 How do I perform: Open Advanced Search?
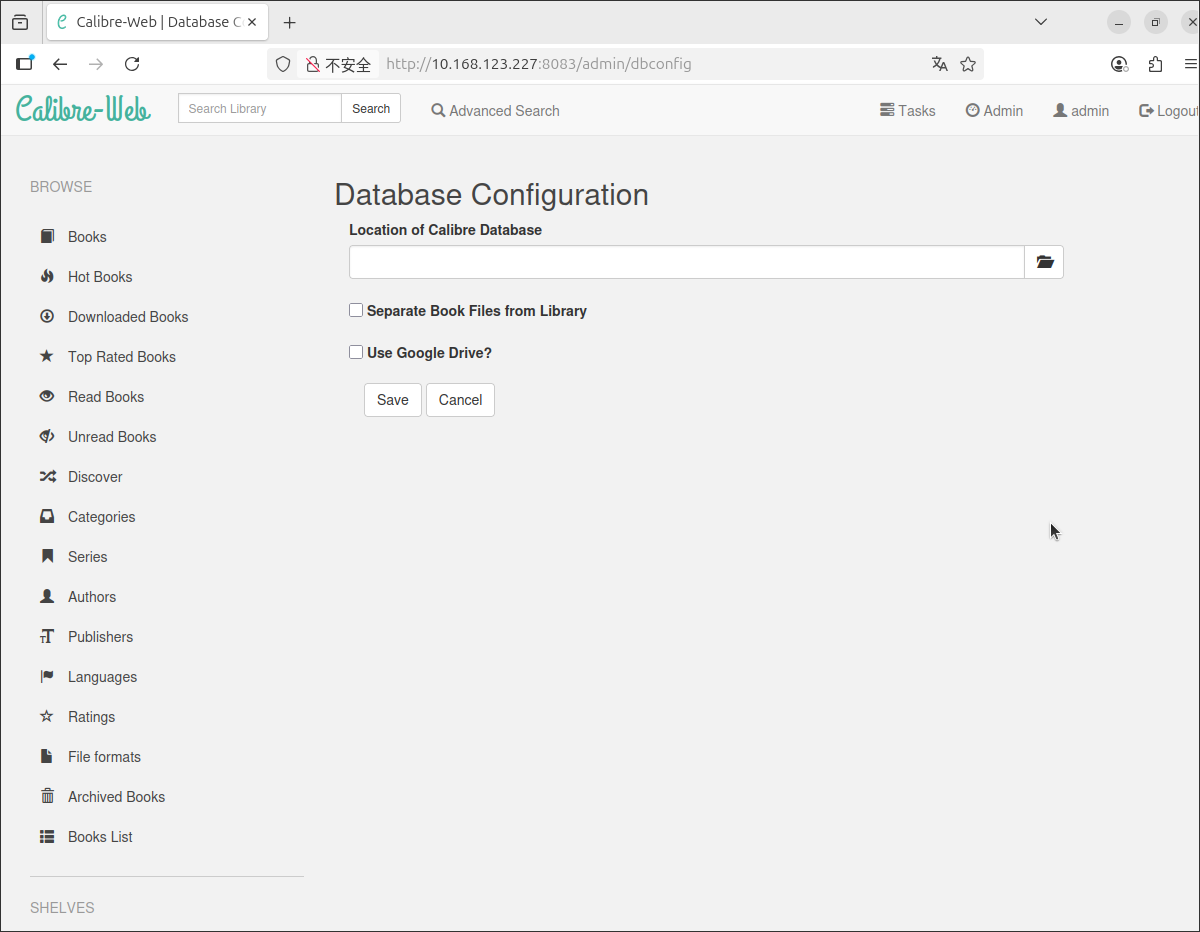tap(495, 111)
